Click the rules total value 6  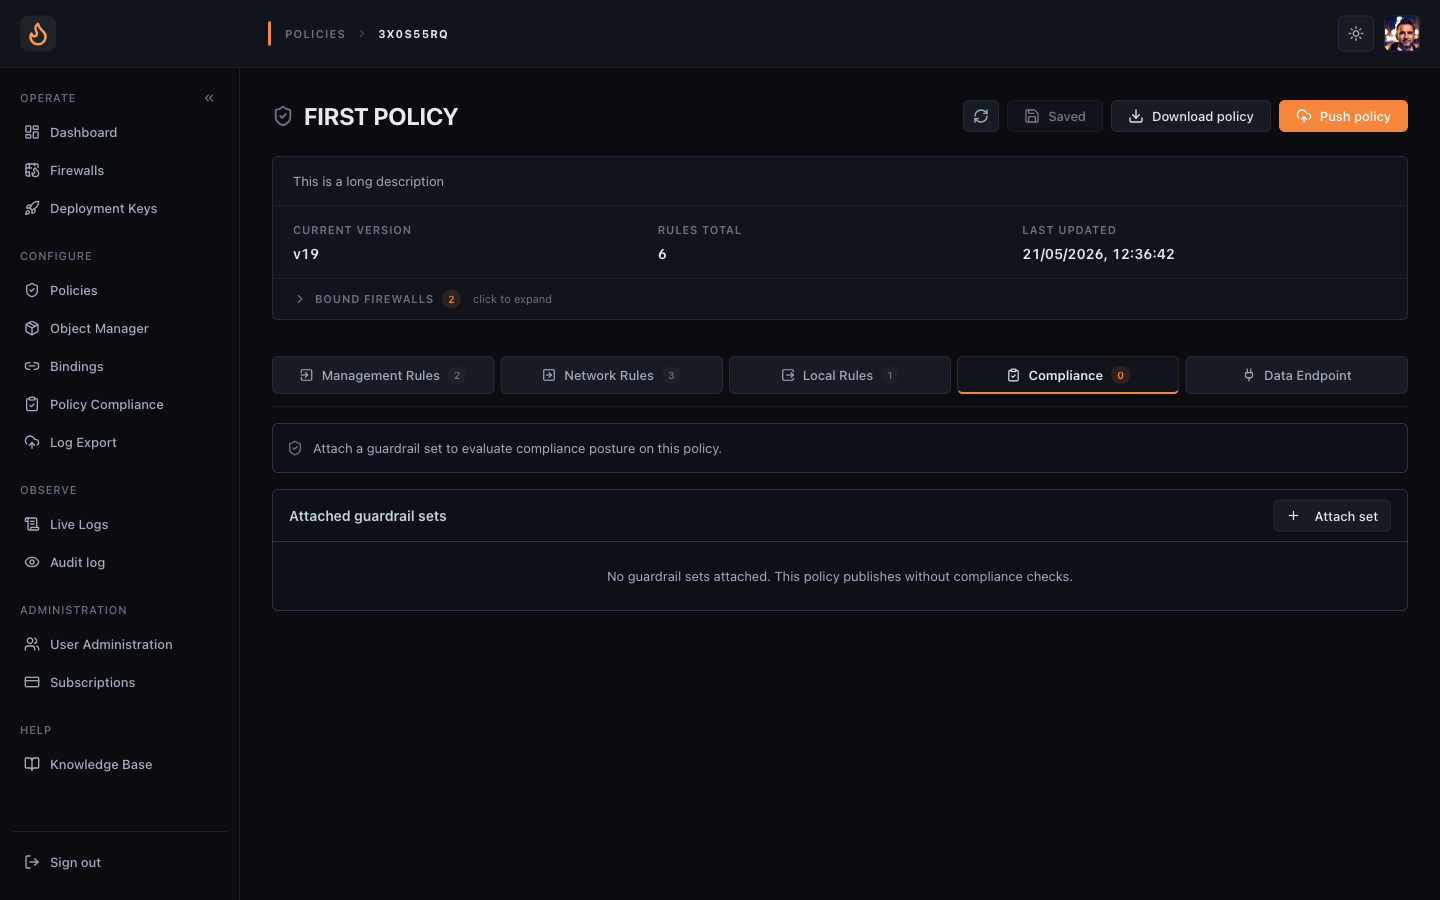(662, 254)
